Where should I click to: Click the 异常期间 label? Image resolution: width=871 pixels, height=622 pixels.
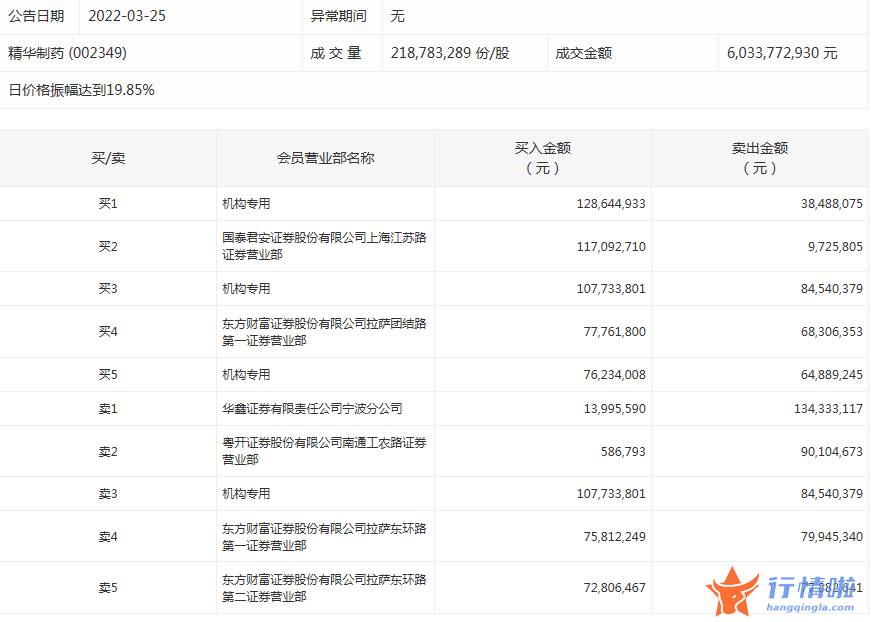click(x=338, y=16)
